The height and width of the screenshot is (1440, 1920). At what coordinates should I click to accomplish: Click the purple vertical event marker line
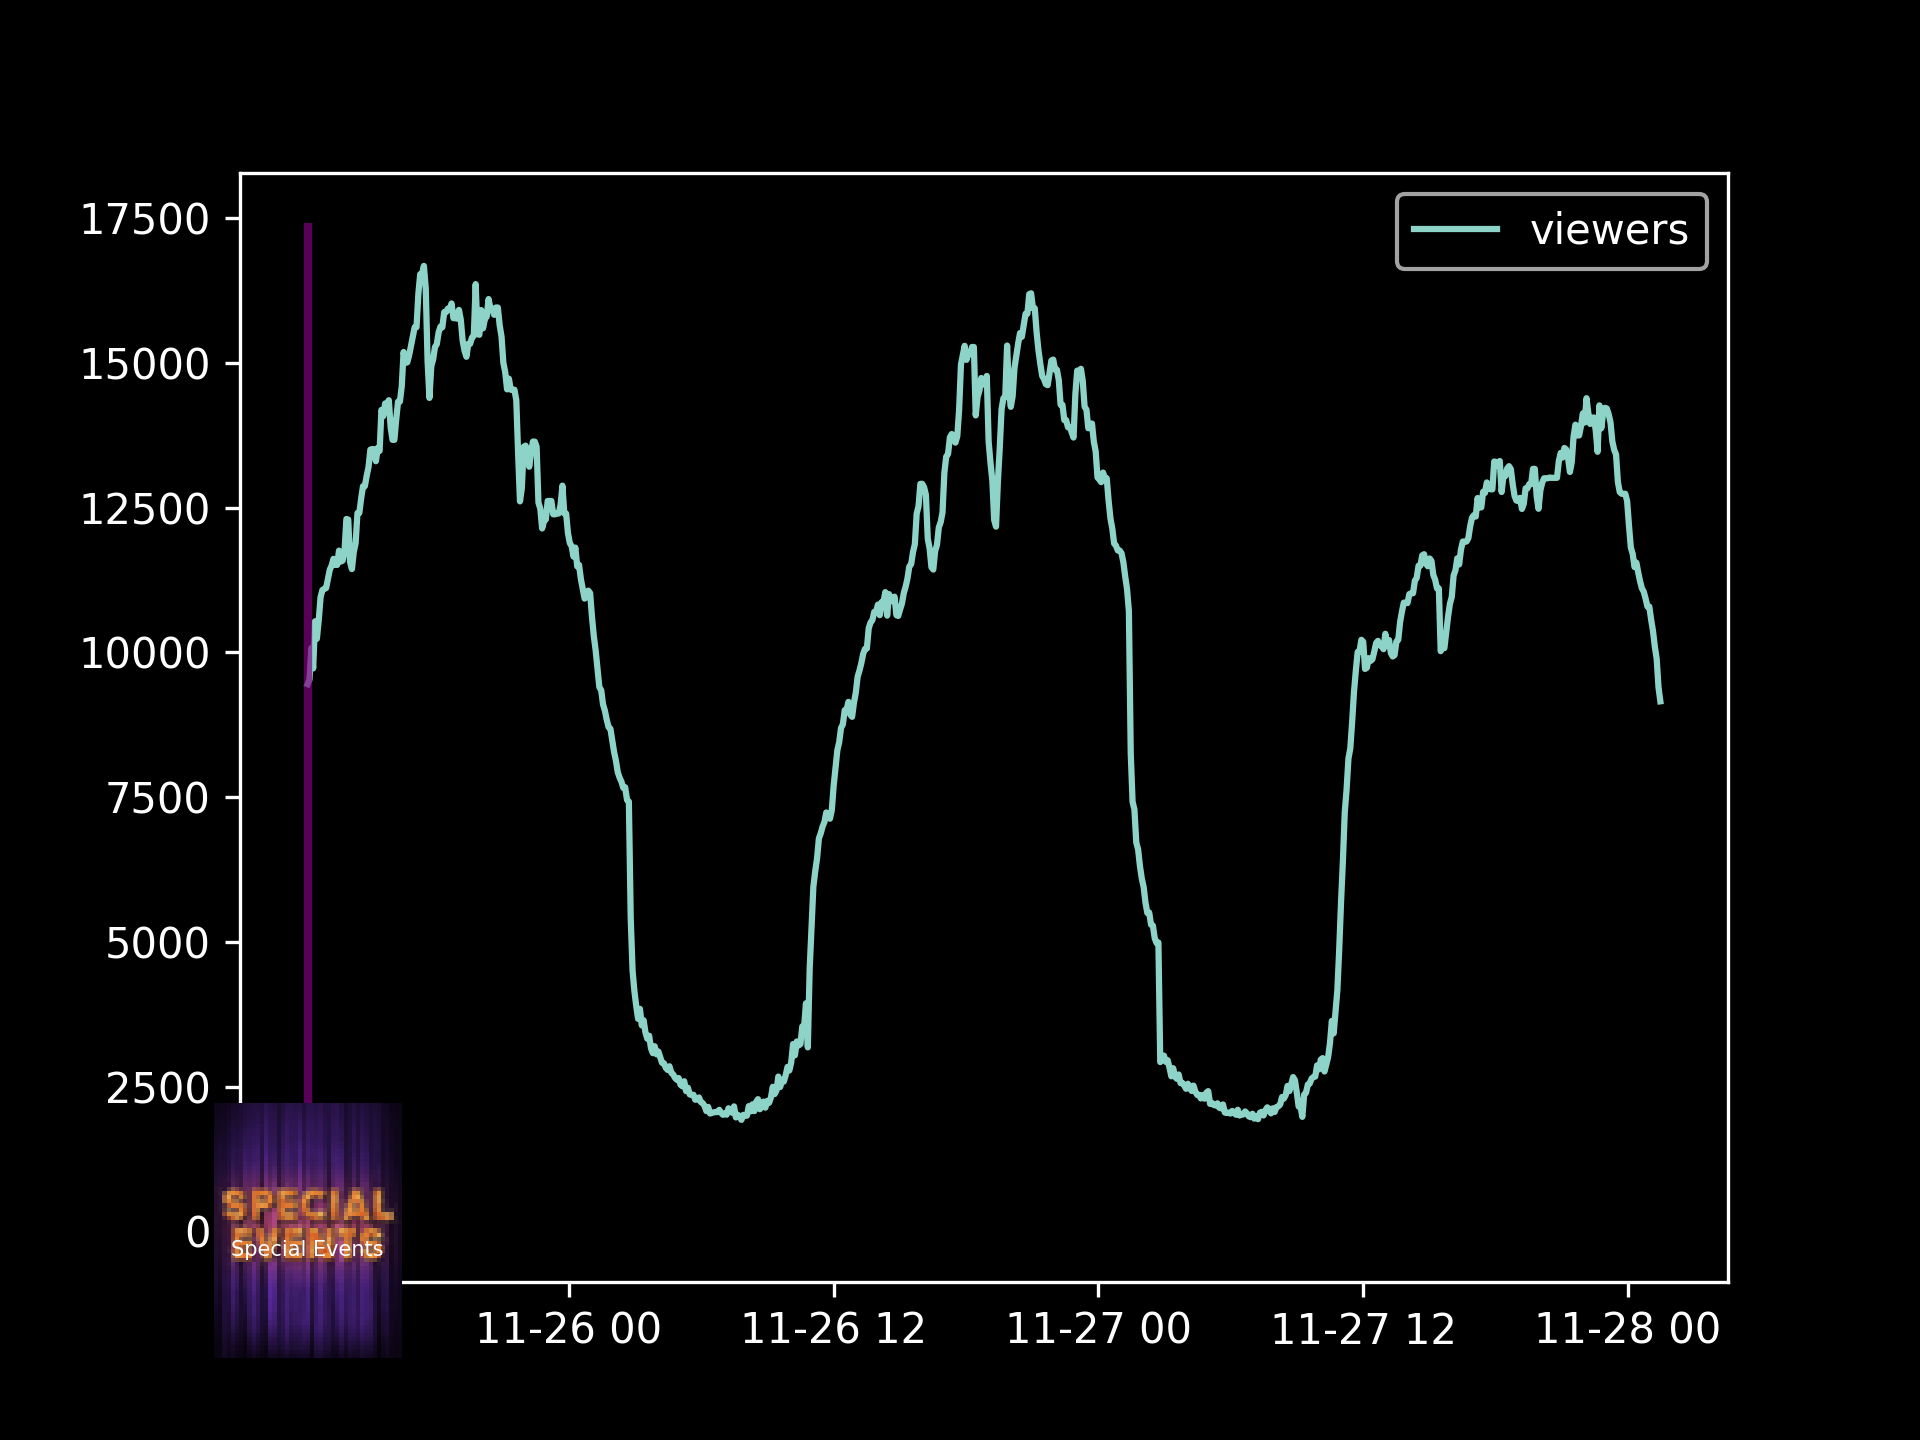308,850
